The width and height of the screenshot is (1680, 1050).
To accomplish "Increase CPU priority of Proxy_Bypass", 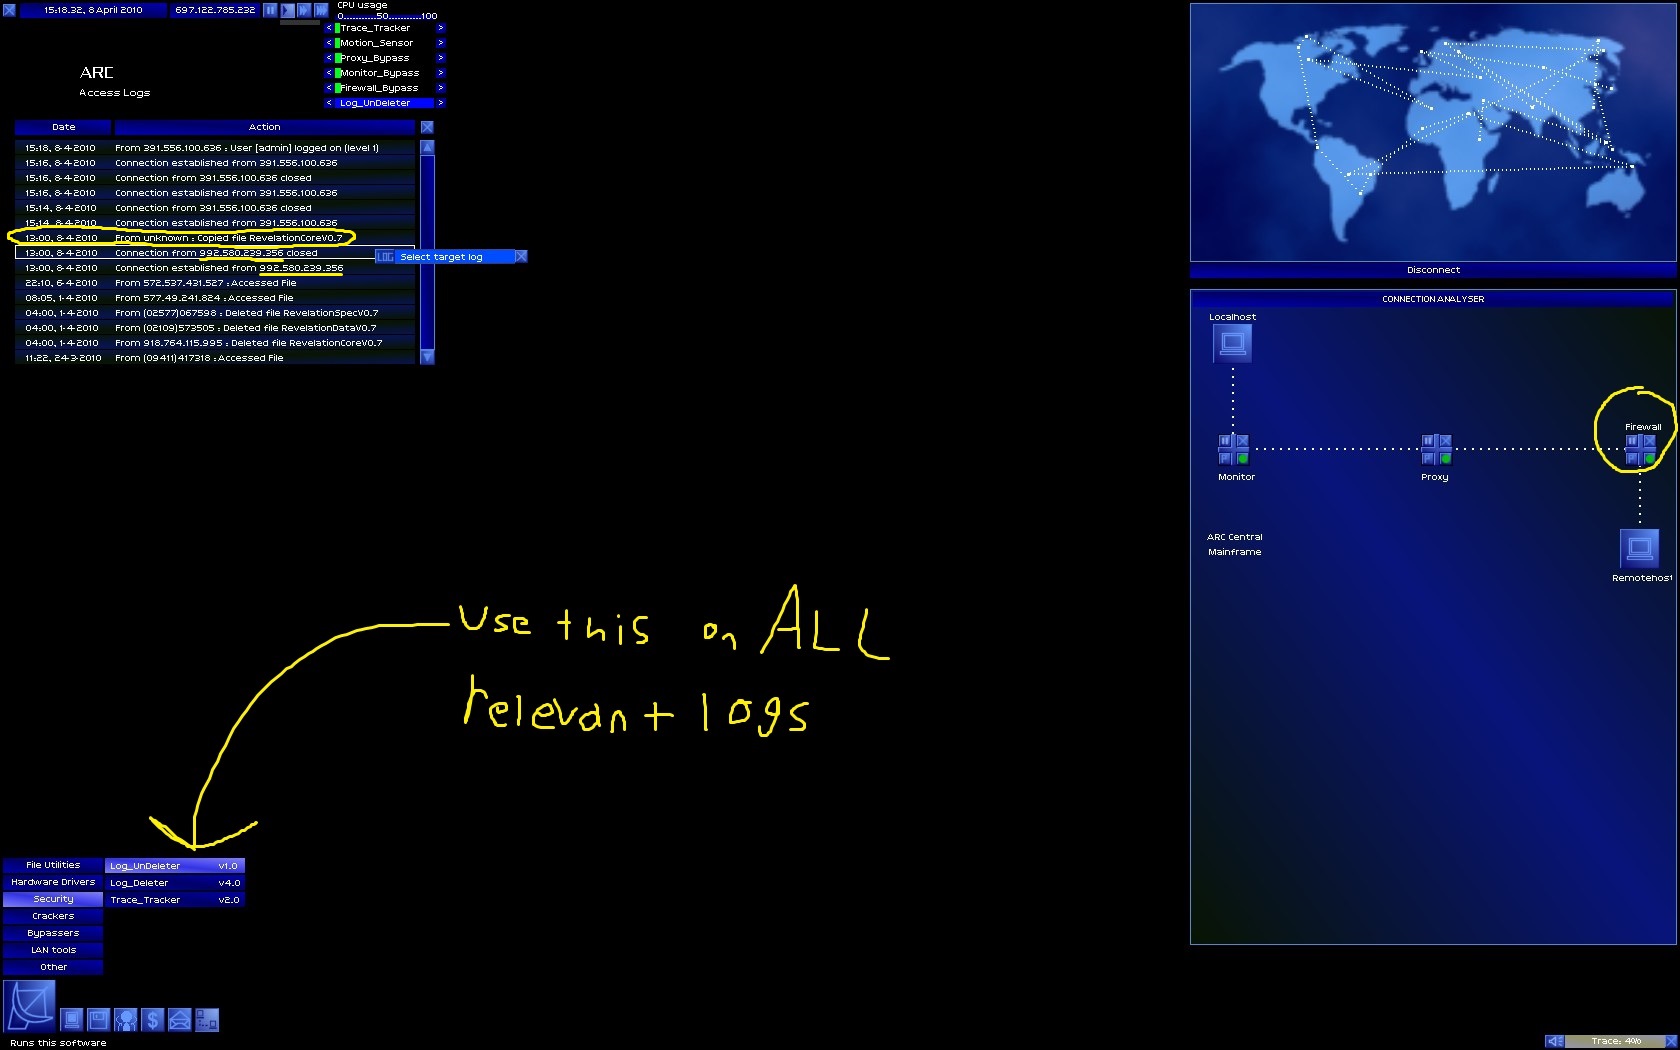I will [440, 58].
